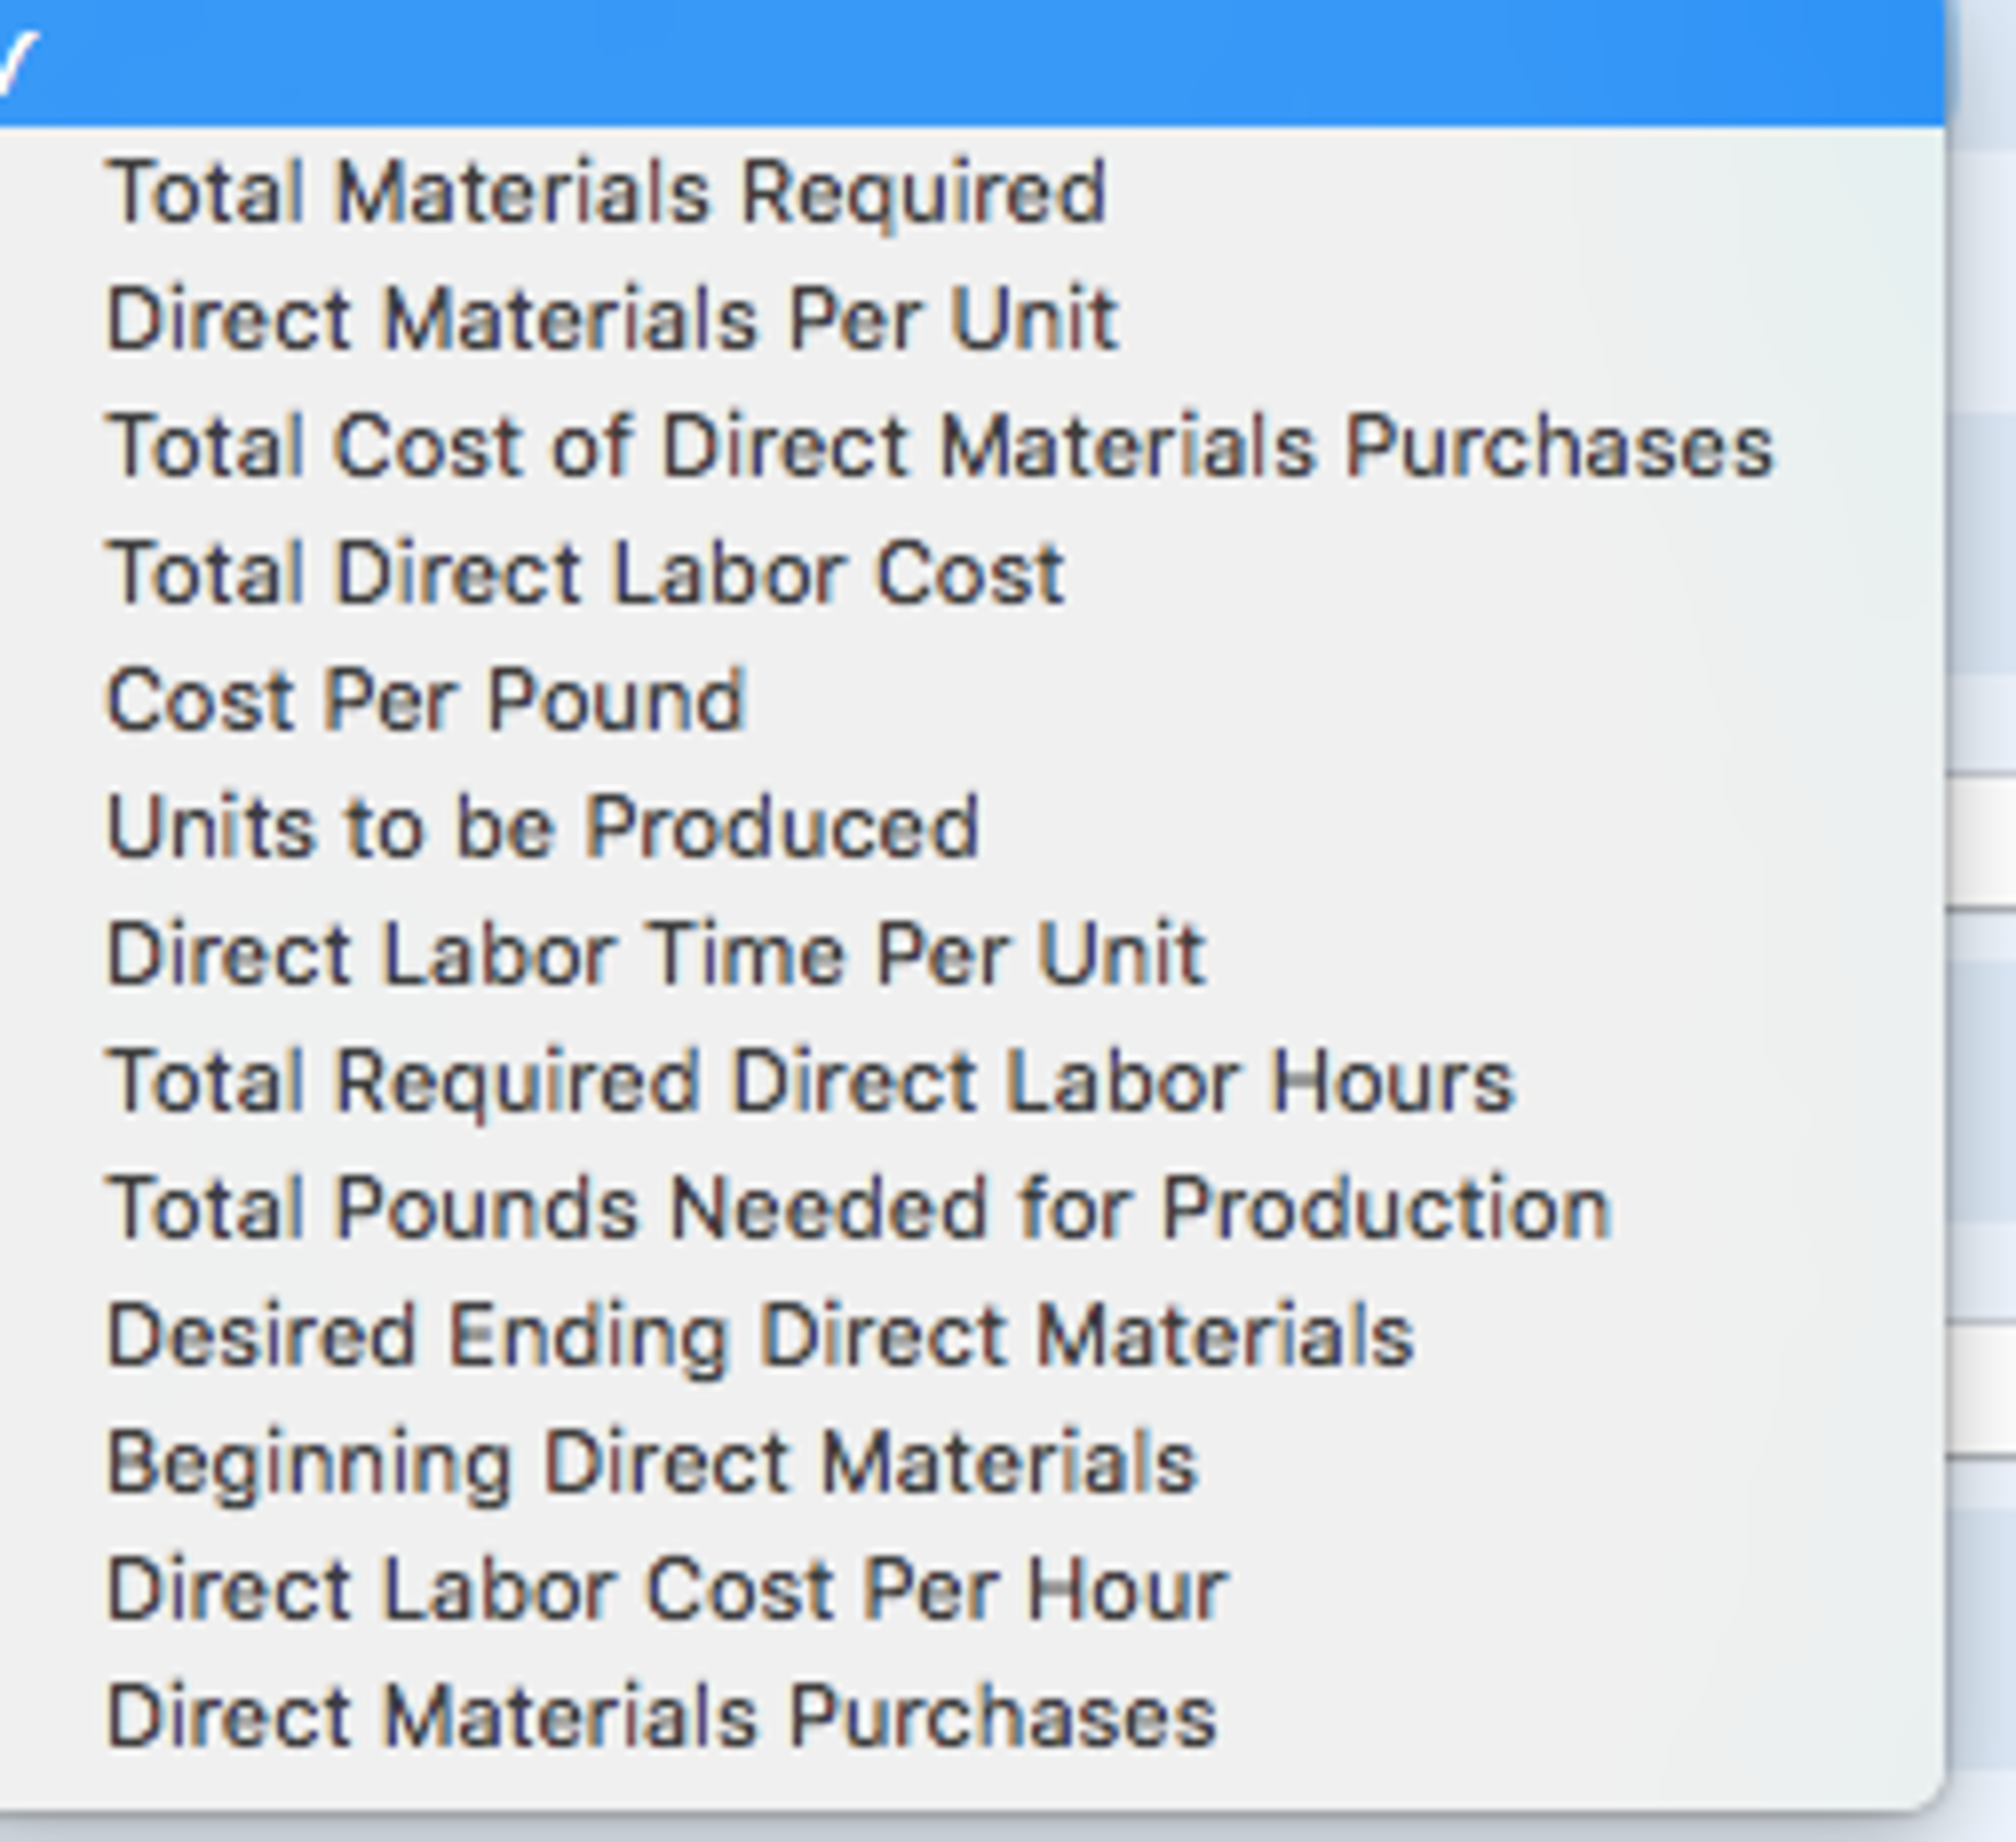The width and height of the screenshot is (2016, 1842).
Task: Select the blank checked option at top
Action: [x=970, y=62]
